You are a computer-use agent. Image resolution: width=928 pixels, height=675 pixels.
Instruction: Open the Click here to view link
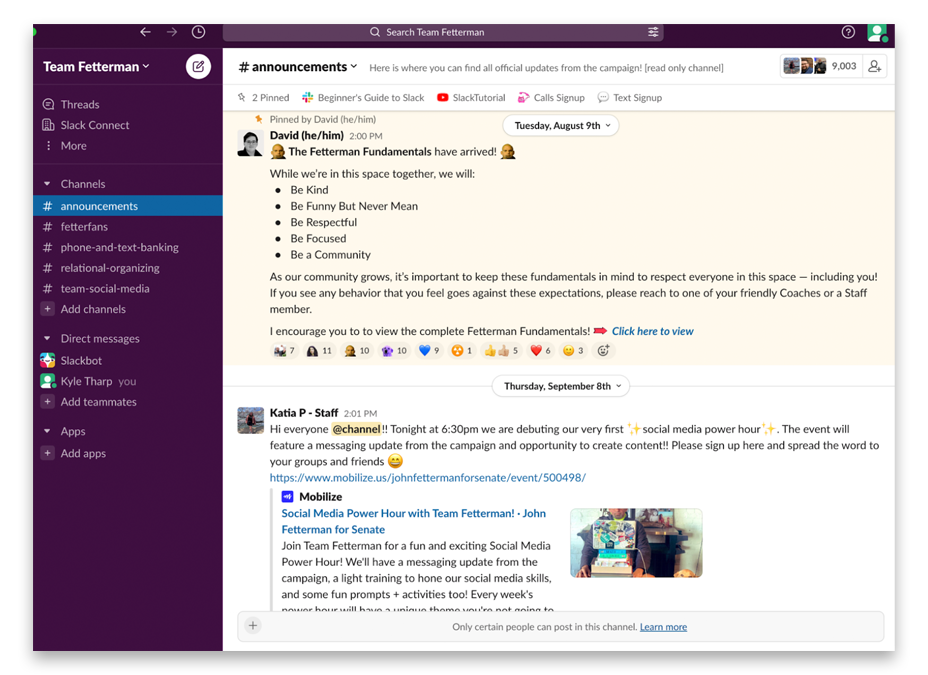[x=652, y=331]
